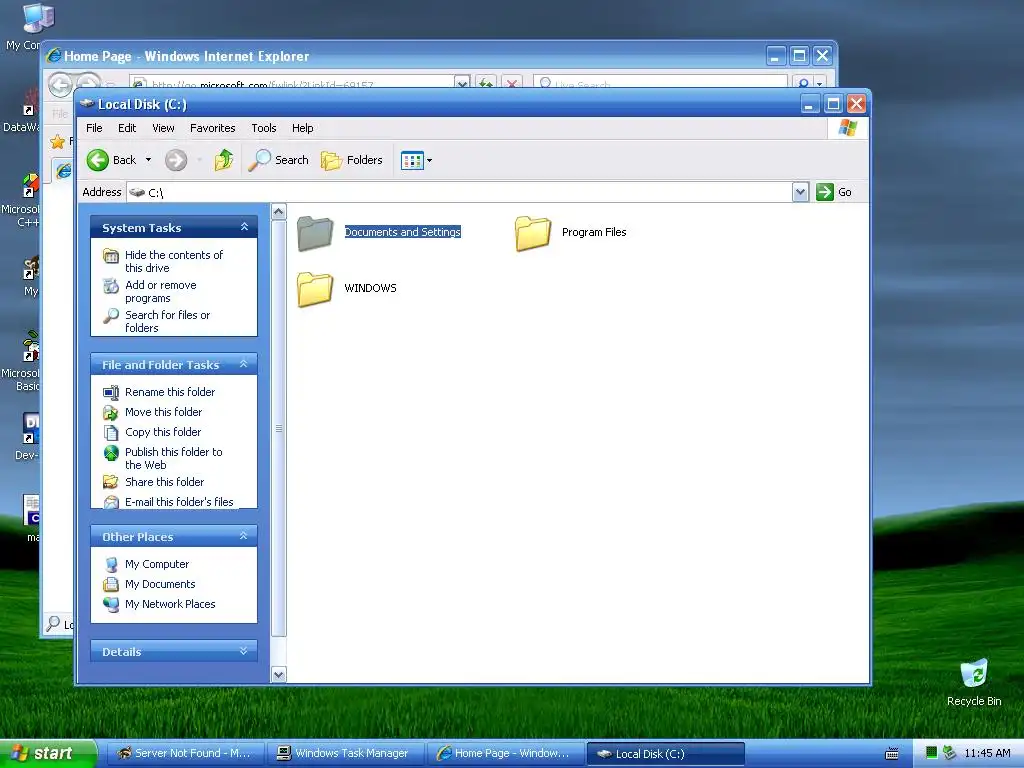Screen dimensions: 1024x768
Task: Click the Documents and Settings label
Action: (x=402, y=232)
